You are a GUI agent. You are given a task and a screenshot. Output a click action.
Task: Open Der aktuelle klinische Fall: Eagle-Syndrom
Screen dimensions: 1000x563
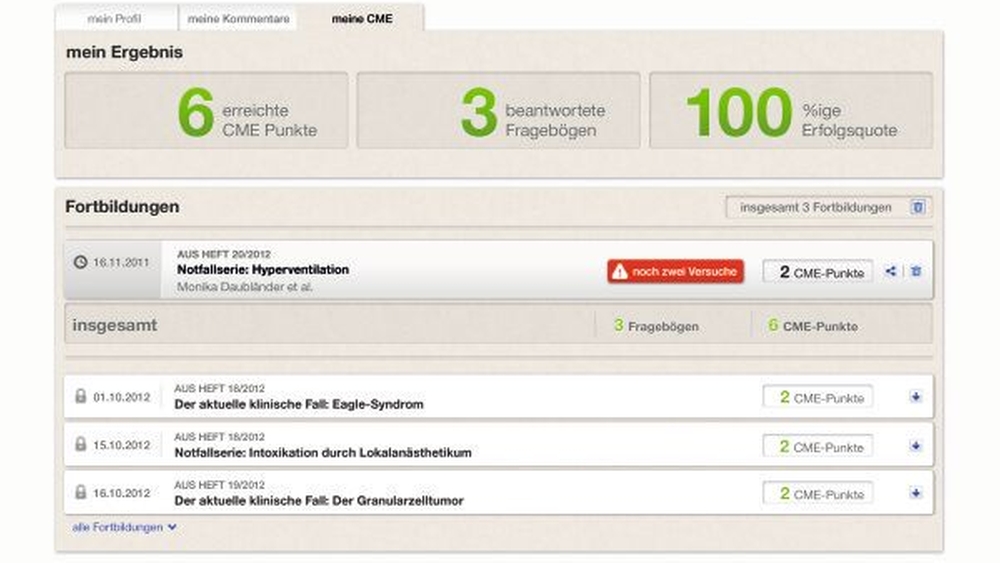(298, 404)
